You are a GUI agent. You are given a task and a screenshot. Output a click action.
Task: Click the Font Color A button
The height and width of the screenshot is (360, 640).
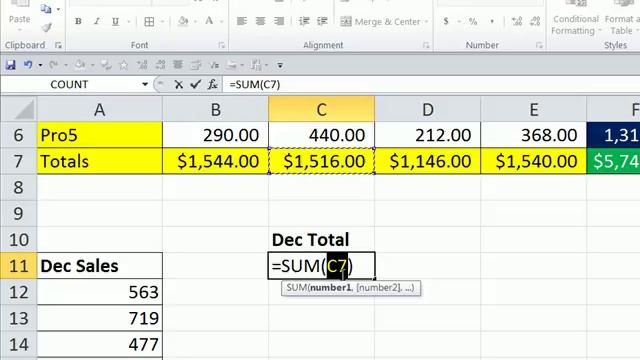[x=209, y=21]
